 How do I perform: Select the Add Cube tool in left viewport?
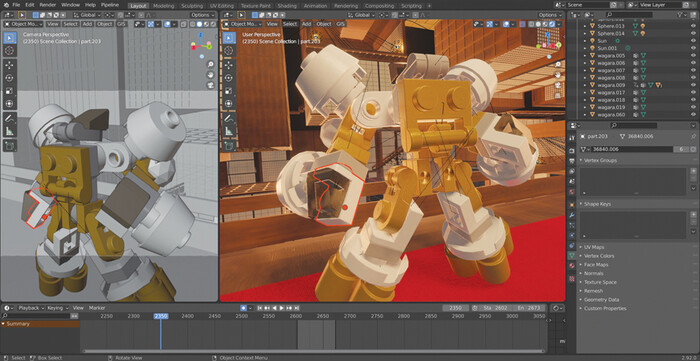pos(10,145)
